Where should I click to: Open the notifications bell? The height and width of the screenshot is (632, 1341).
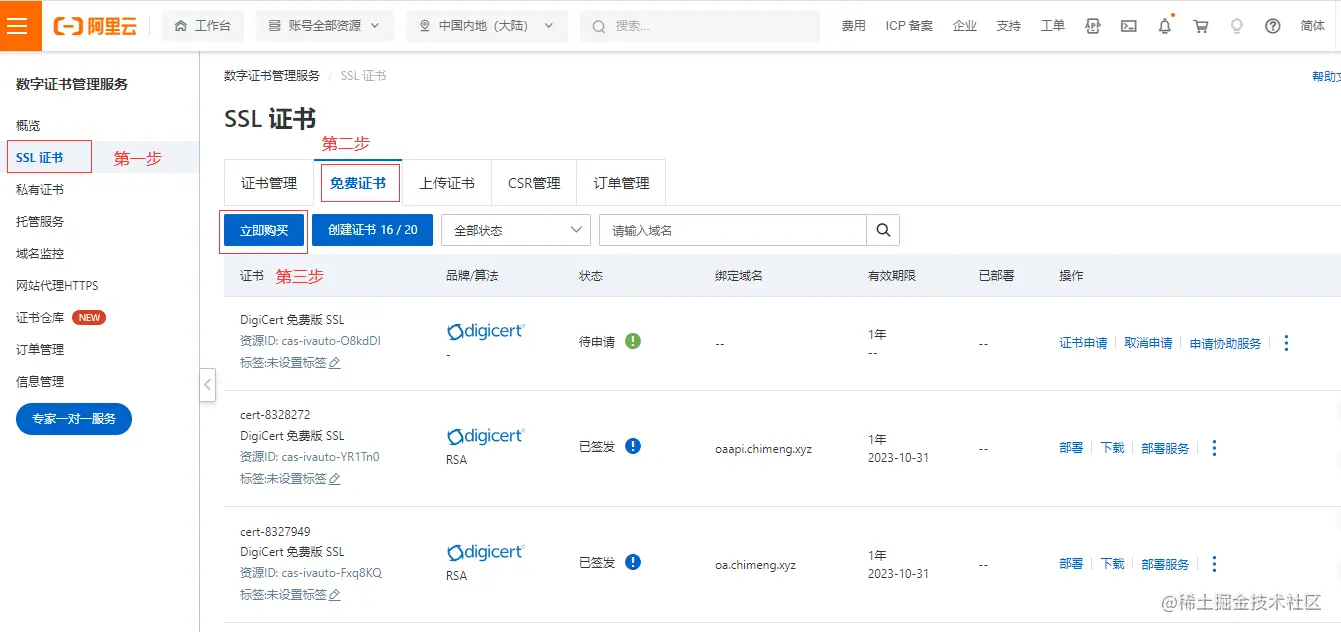pos(1165,26)
